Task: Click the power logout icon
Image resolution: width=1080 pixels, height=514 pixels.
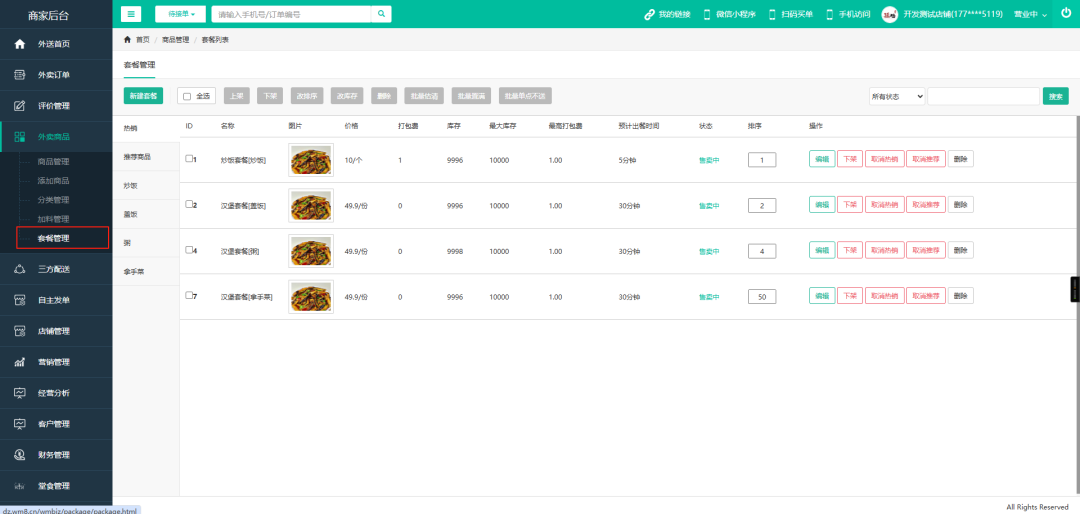Action: (1065, 14)
